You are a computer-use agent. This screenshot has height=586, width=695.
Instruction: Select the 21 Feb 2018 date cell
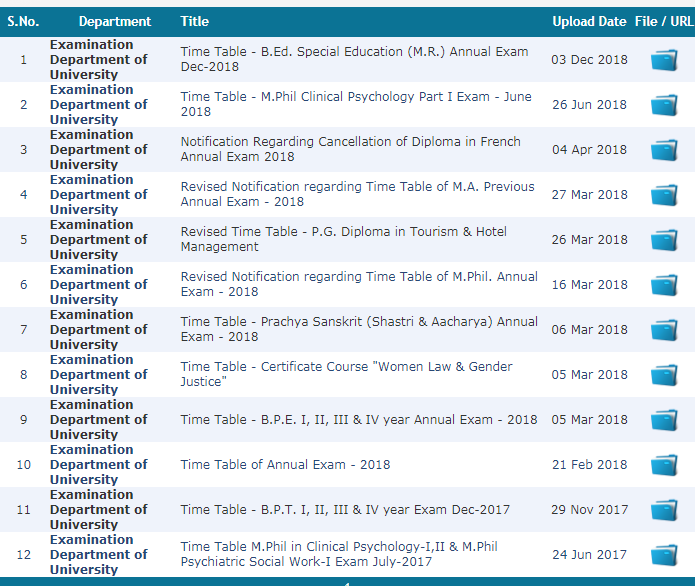[x=589, y=465]
